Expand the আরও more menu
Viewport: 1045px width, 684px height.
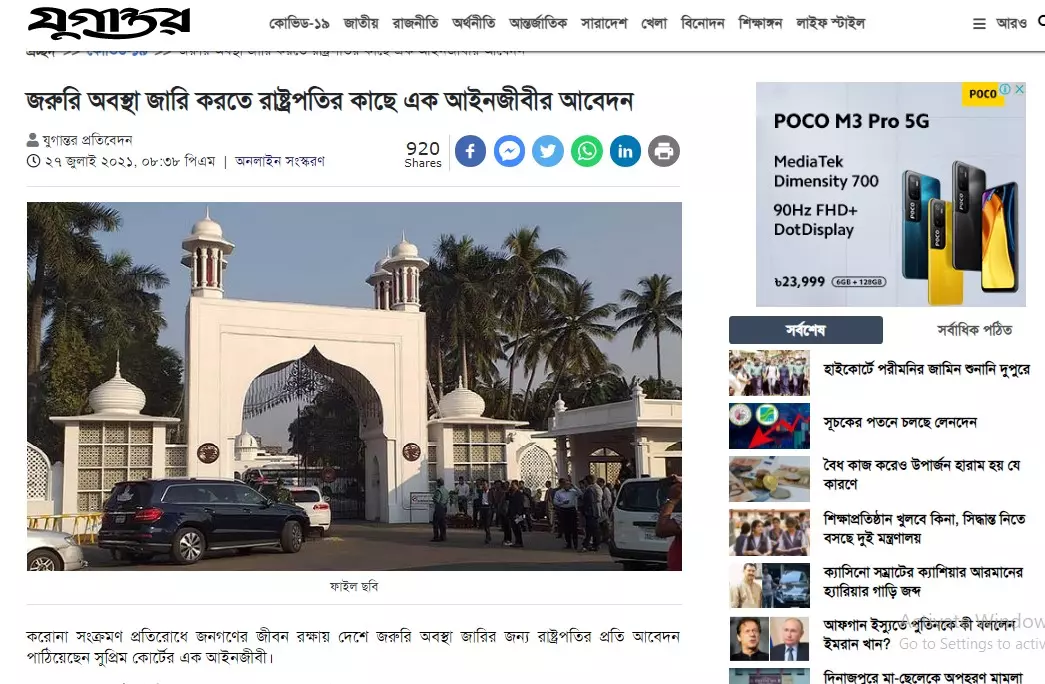(1011, 23)
